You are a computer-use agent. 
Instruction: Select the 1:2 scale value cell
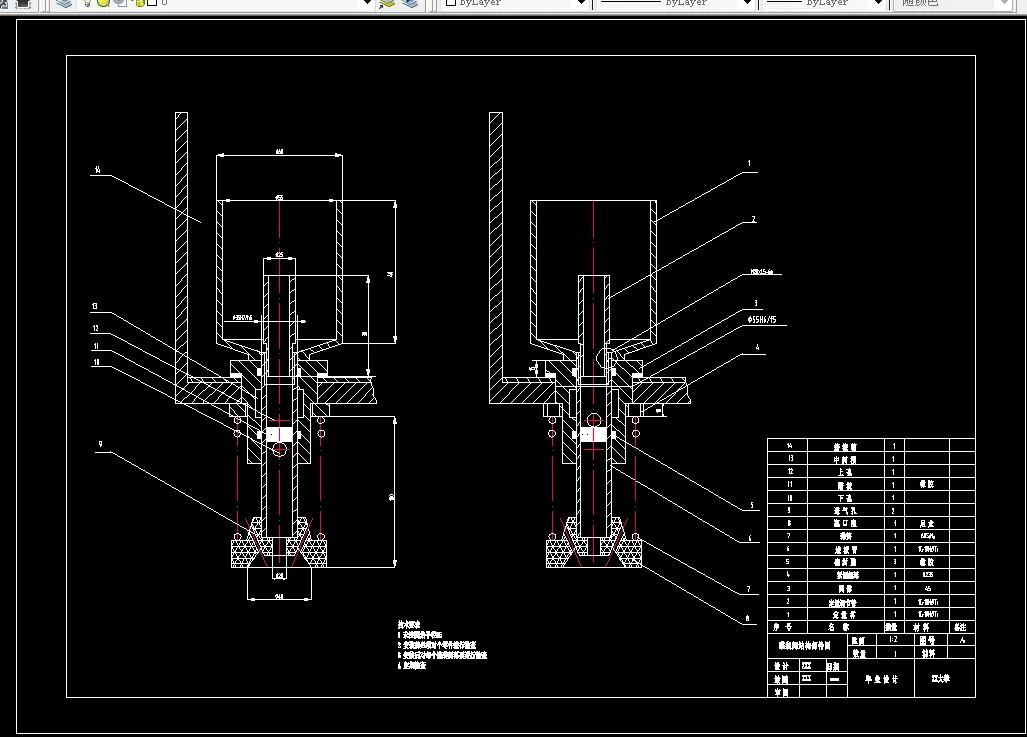click(x=893, y=639)
